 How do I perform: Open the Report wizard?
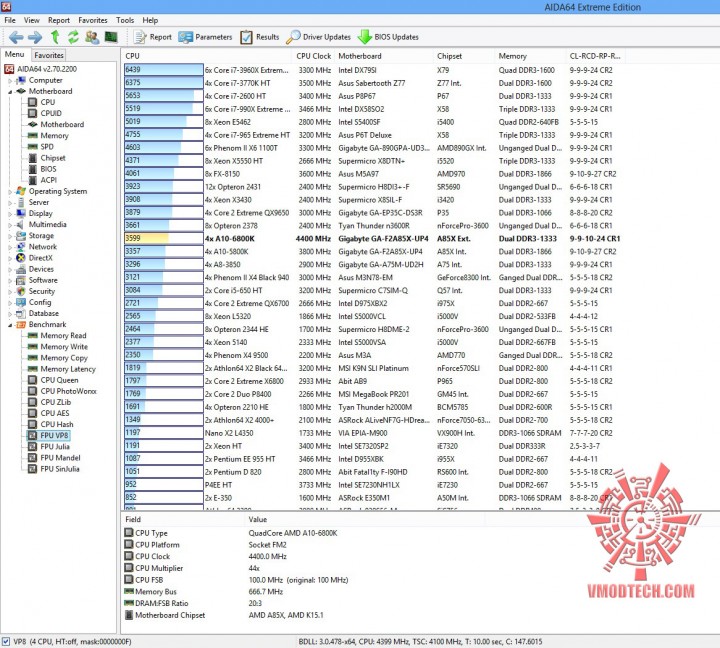coord(152,37)
